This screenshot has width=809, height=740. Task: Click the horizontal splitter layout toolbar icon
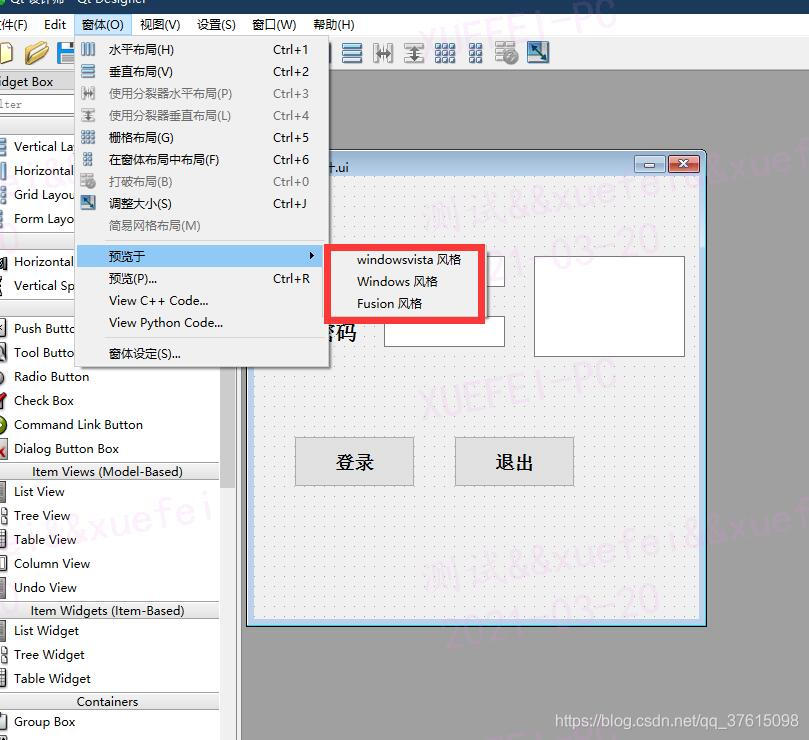coord(383,53)
